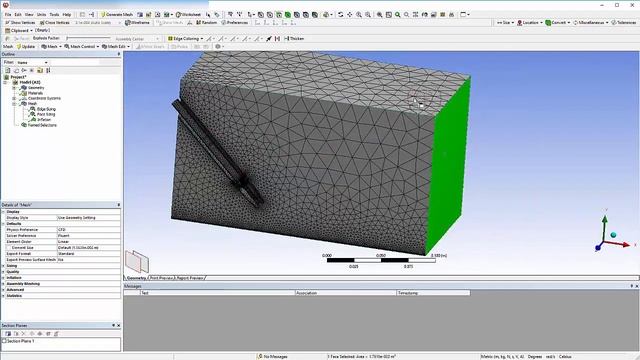Viewport: 640px width, 360px height.
Task: Click the Zoom to Fit green magnifier
Action: tap(398, 14)
